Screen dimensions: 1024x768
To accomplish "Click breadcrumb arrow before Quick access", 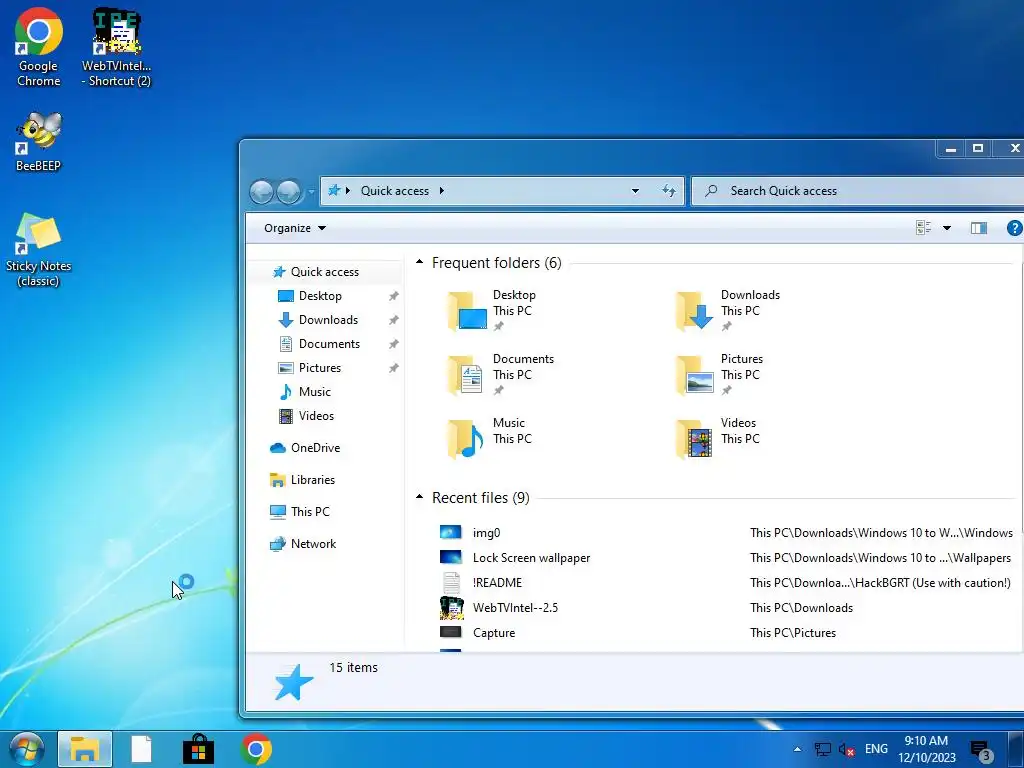I will [x=347, y=191].
